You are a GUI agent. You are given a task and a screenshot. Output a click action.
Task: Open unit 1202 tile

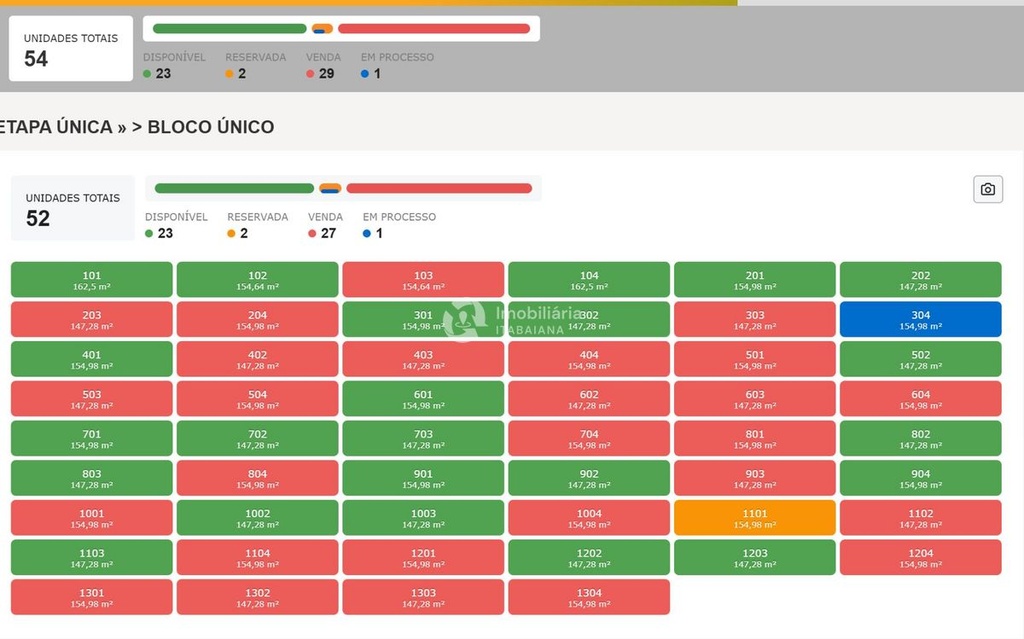click(589, 557)
